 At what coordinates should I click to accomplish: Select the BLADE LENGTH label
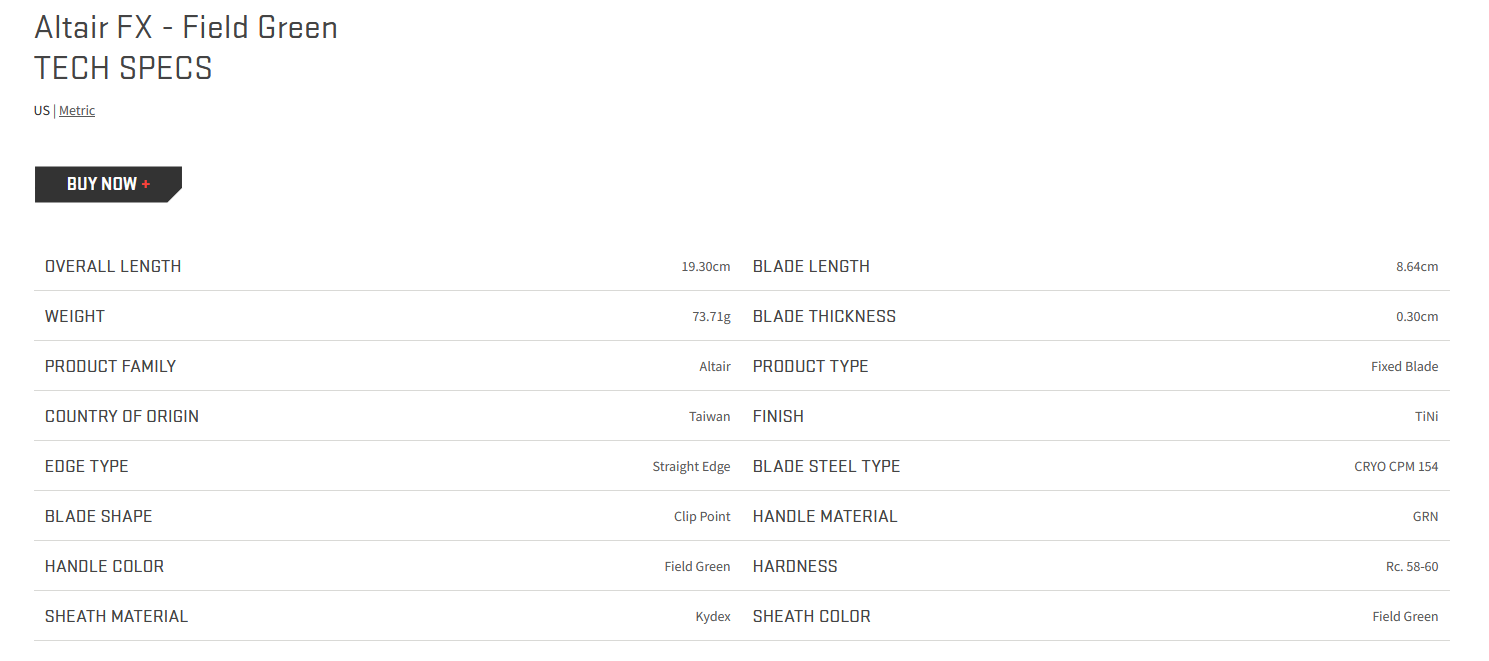811,266
